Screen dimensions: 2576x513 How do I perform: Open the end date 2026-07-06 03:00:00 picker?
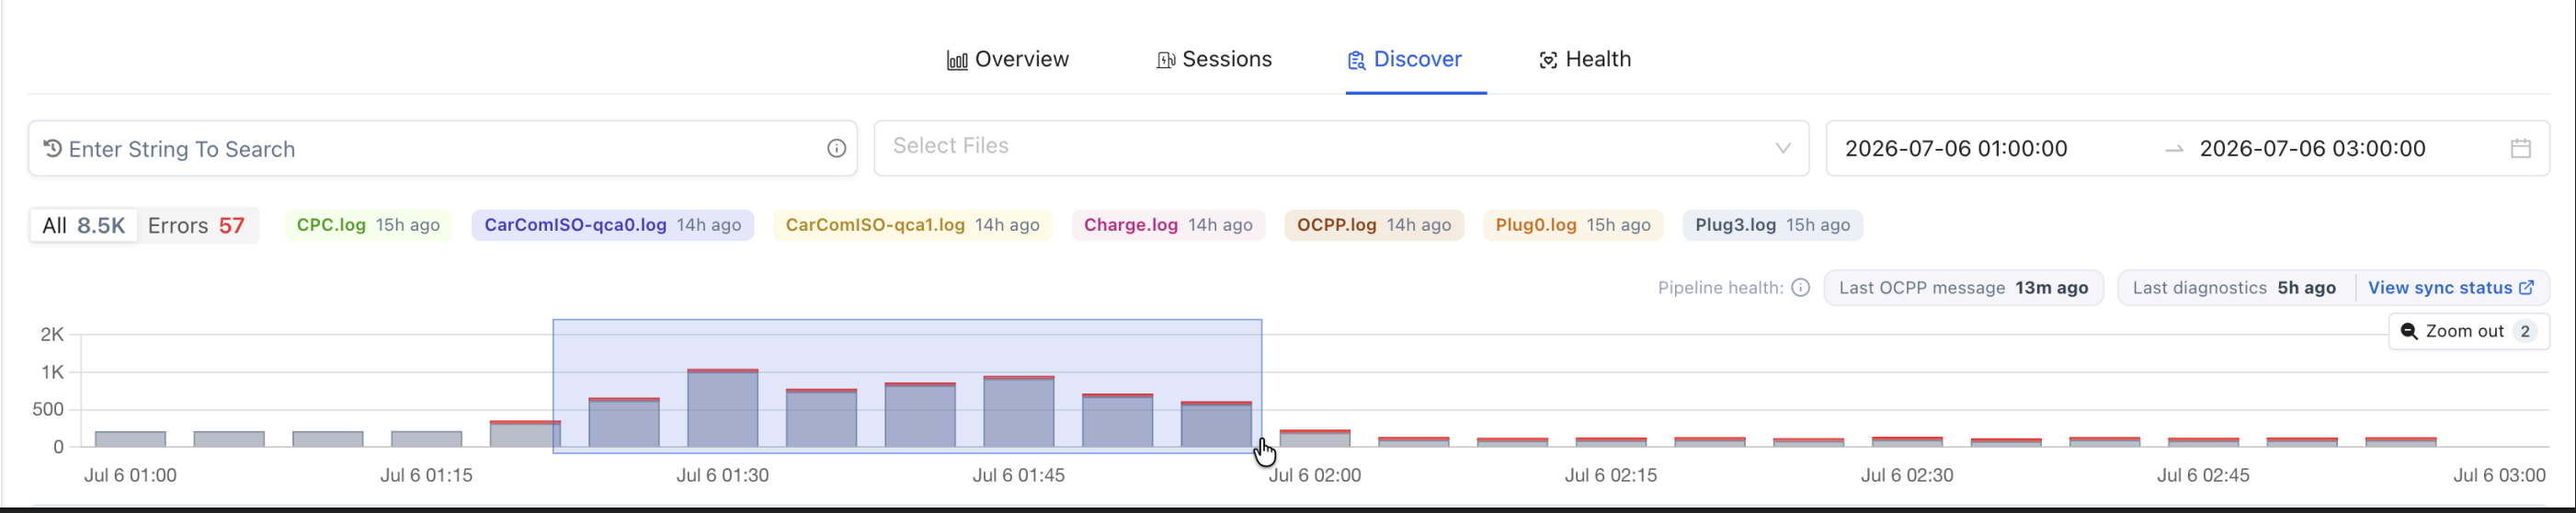point(2312,148)
